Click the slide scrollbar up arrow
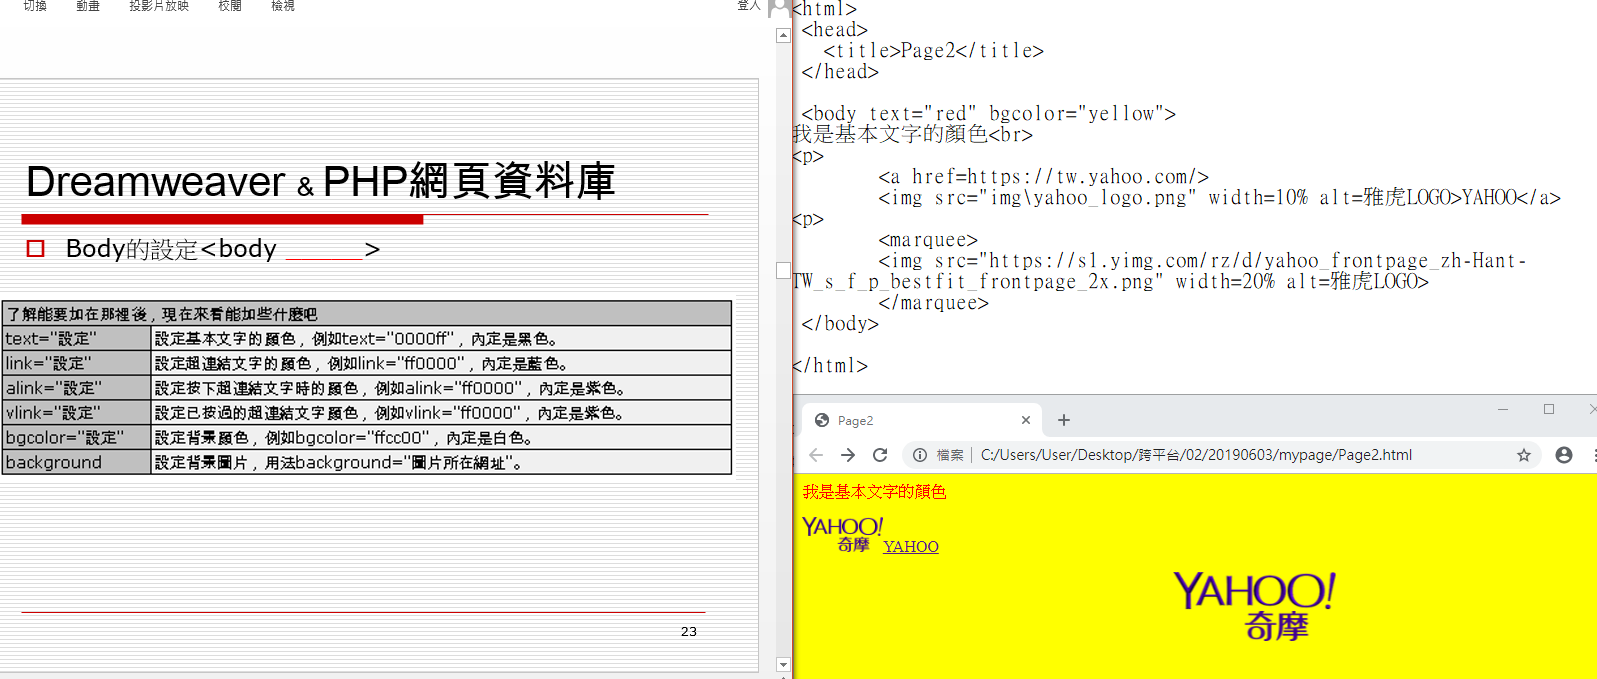Viewport: 1597px width, 679px height. (x=783, y=36)
